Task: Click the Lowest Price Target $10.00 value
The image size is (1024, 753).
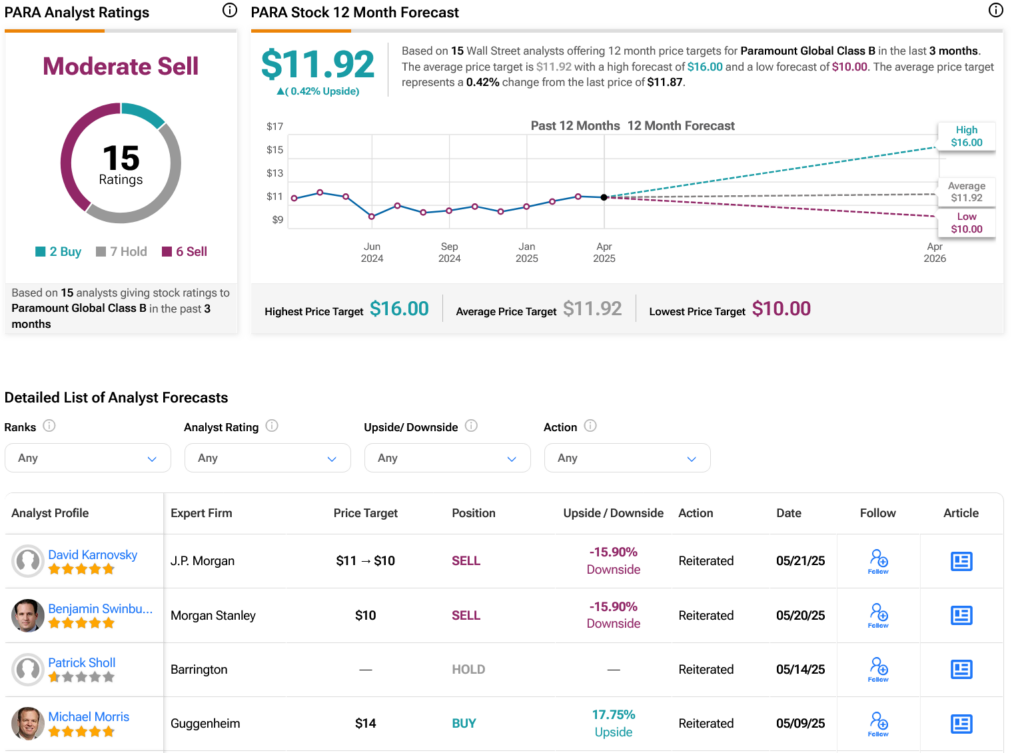Action: (781, 309)
